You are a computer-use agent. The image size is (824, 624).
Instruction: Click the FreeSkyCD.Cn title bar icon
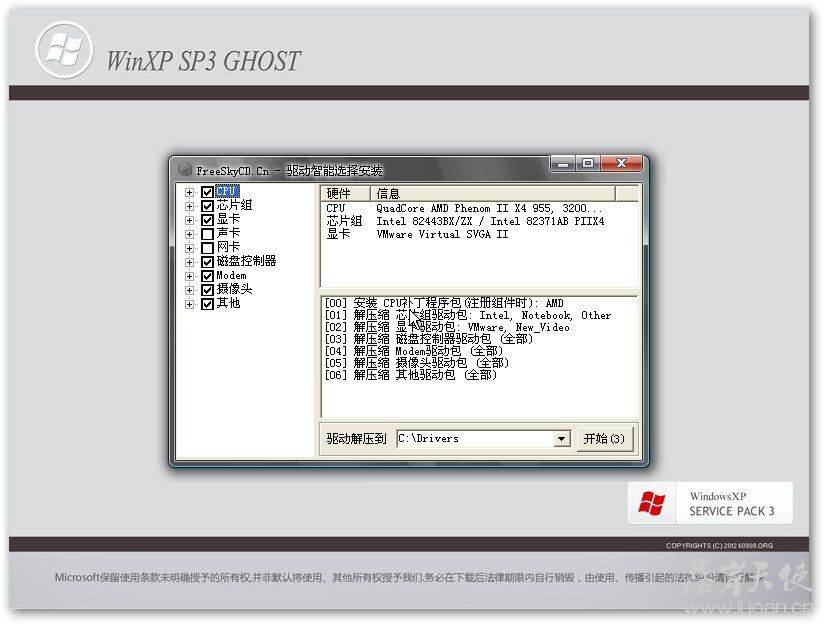(x=184, y=169)
